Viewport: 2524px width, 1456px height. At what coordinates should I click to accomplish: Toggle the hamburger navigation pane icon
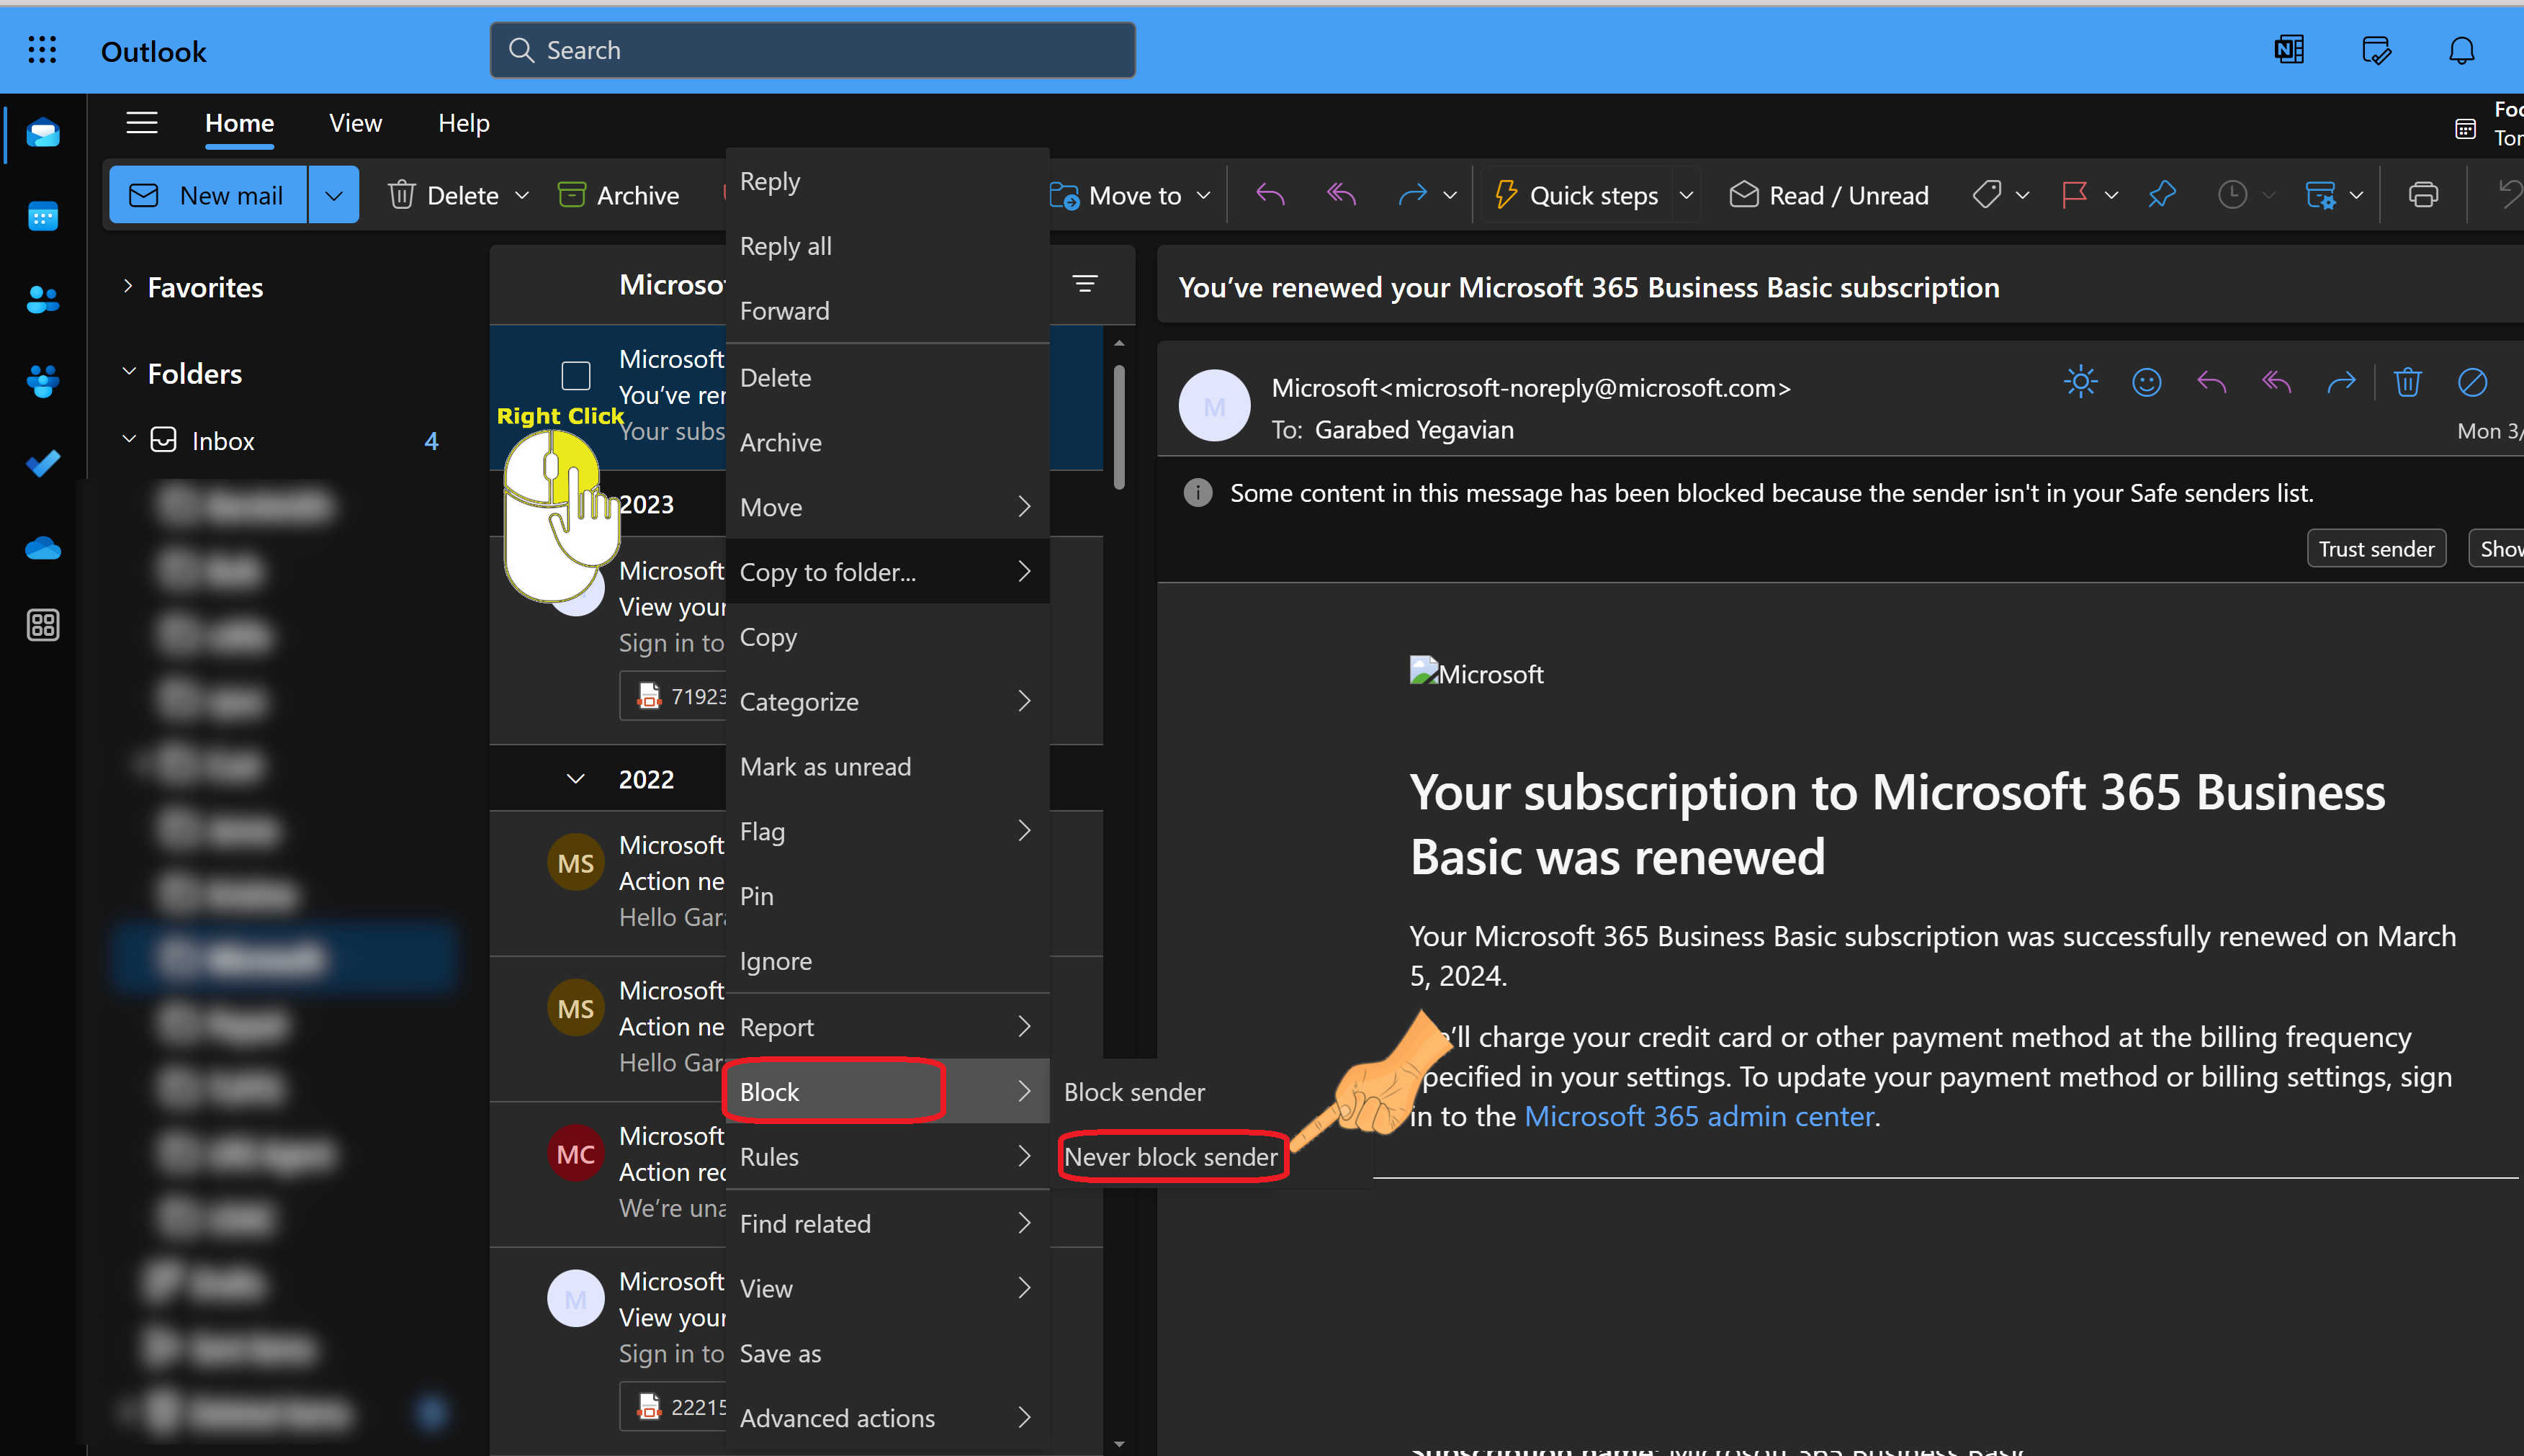(x=142, y=123)
